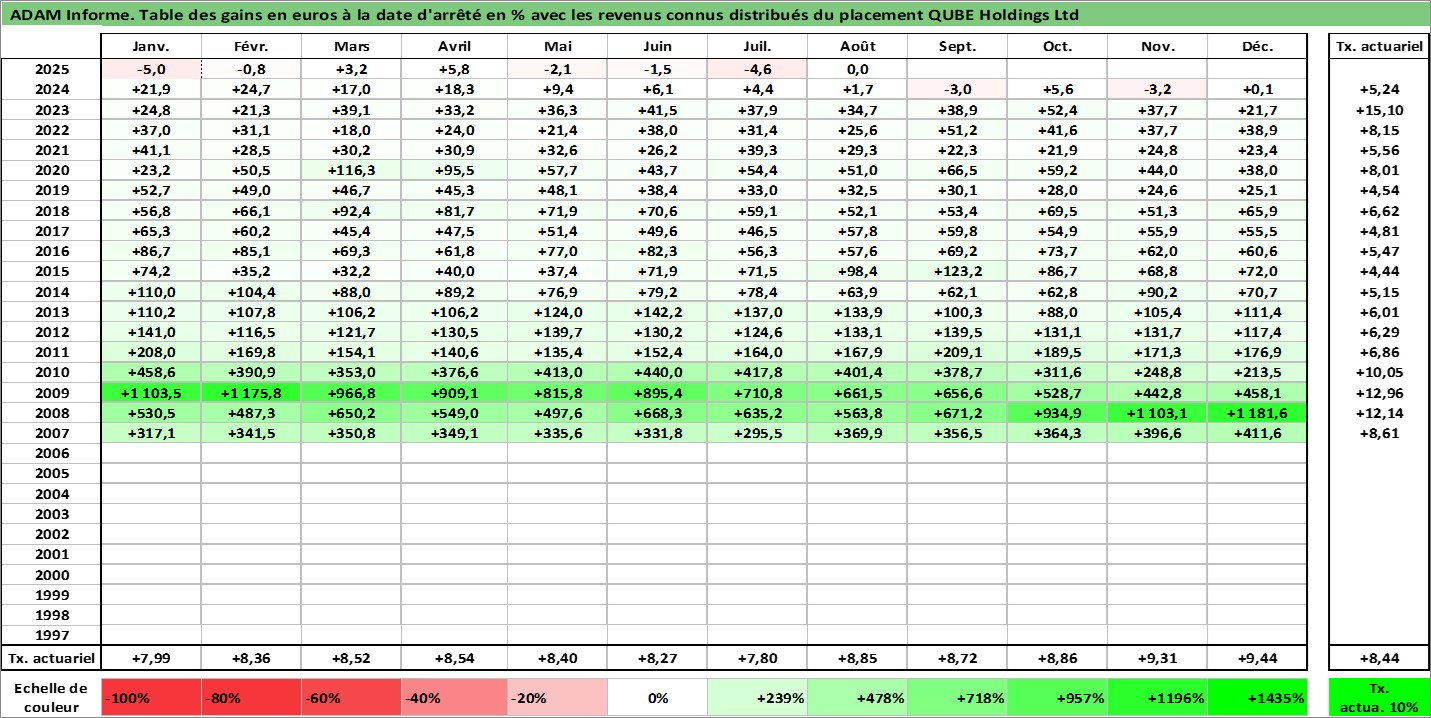Image resolution: width=1431 pixels, height=718 pixels.
Task: Select the +1 181,6 cell in December 2008
Action: pos(1257,412)
